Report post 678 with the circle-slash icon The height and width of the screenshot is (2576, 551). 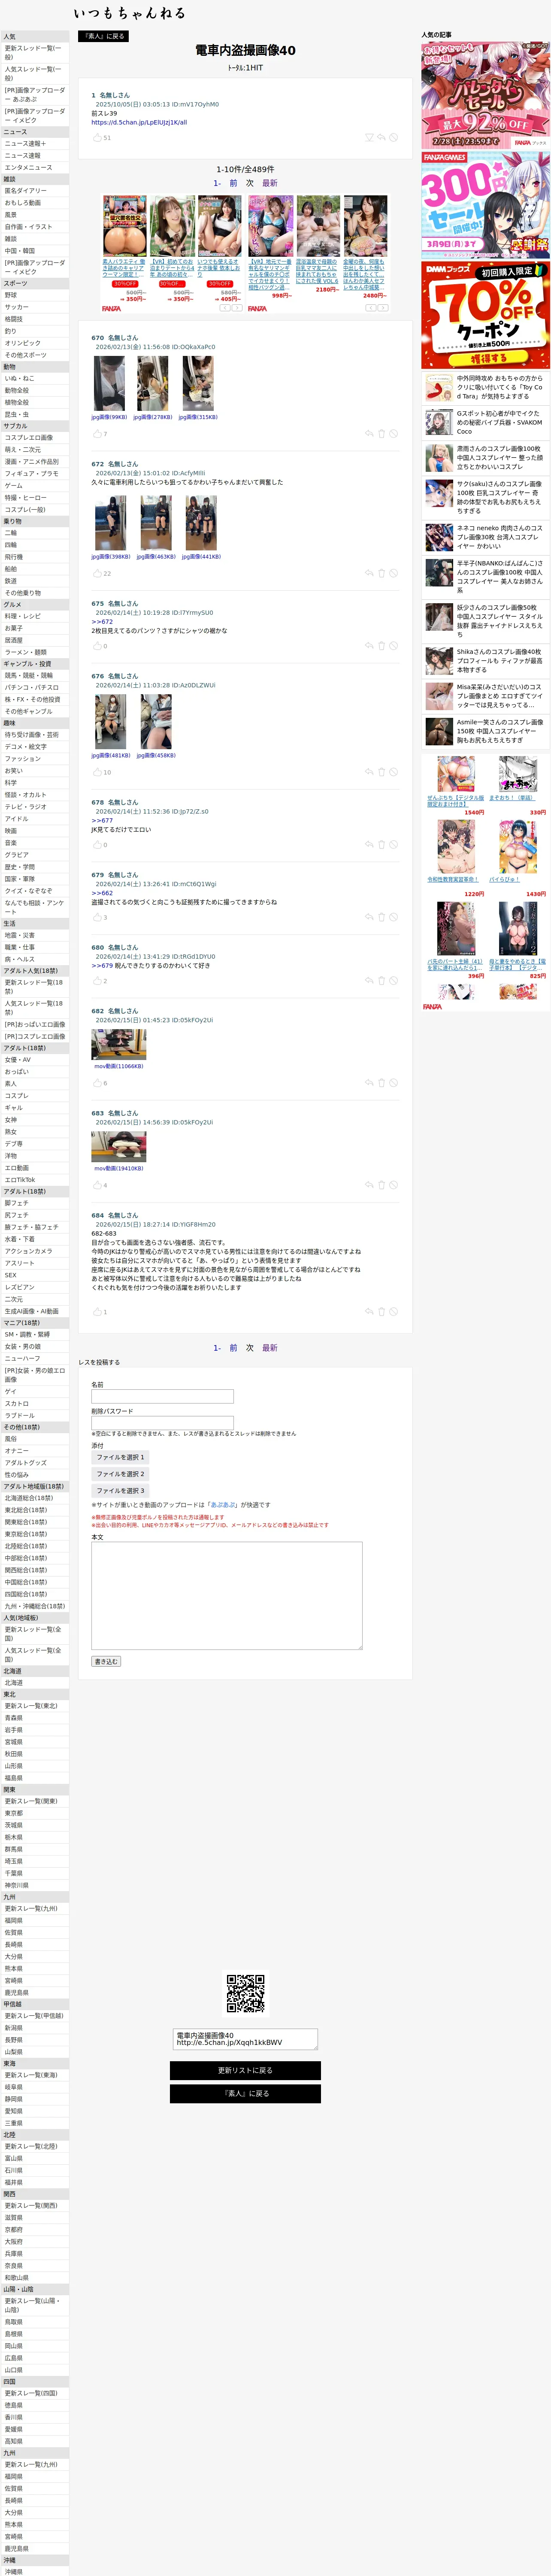pyautogui.click(x=394, y=845)
